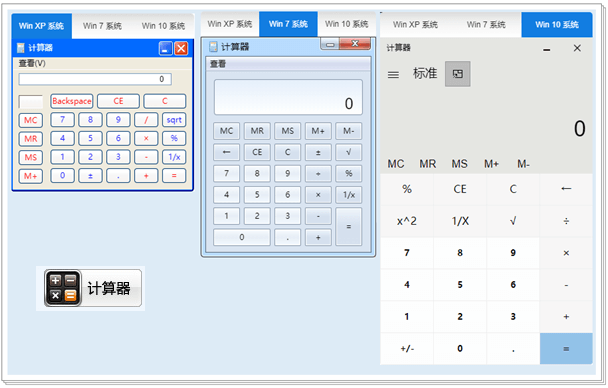
Task: Click the 1/x button in XP calculator
Action: (174, 157)
